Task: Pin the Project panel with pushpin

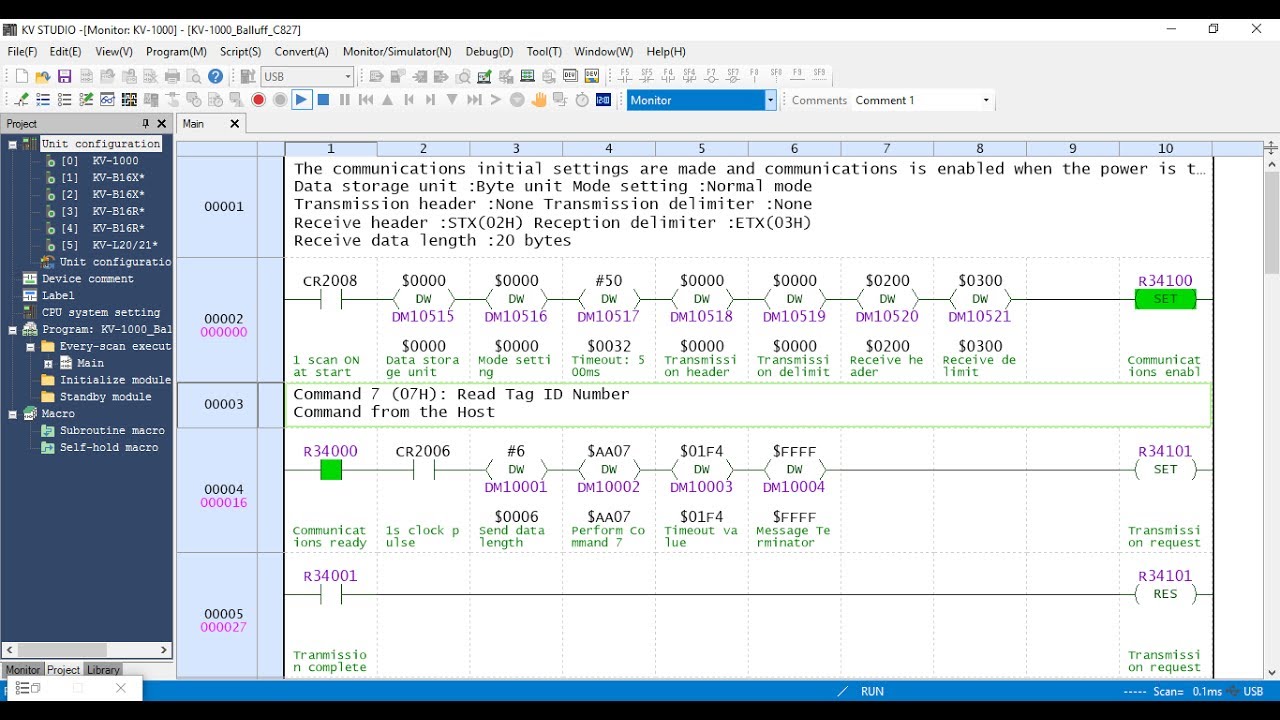Action: click(146, 124)
